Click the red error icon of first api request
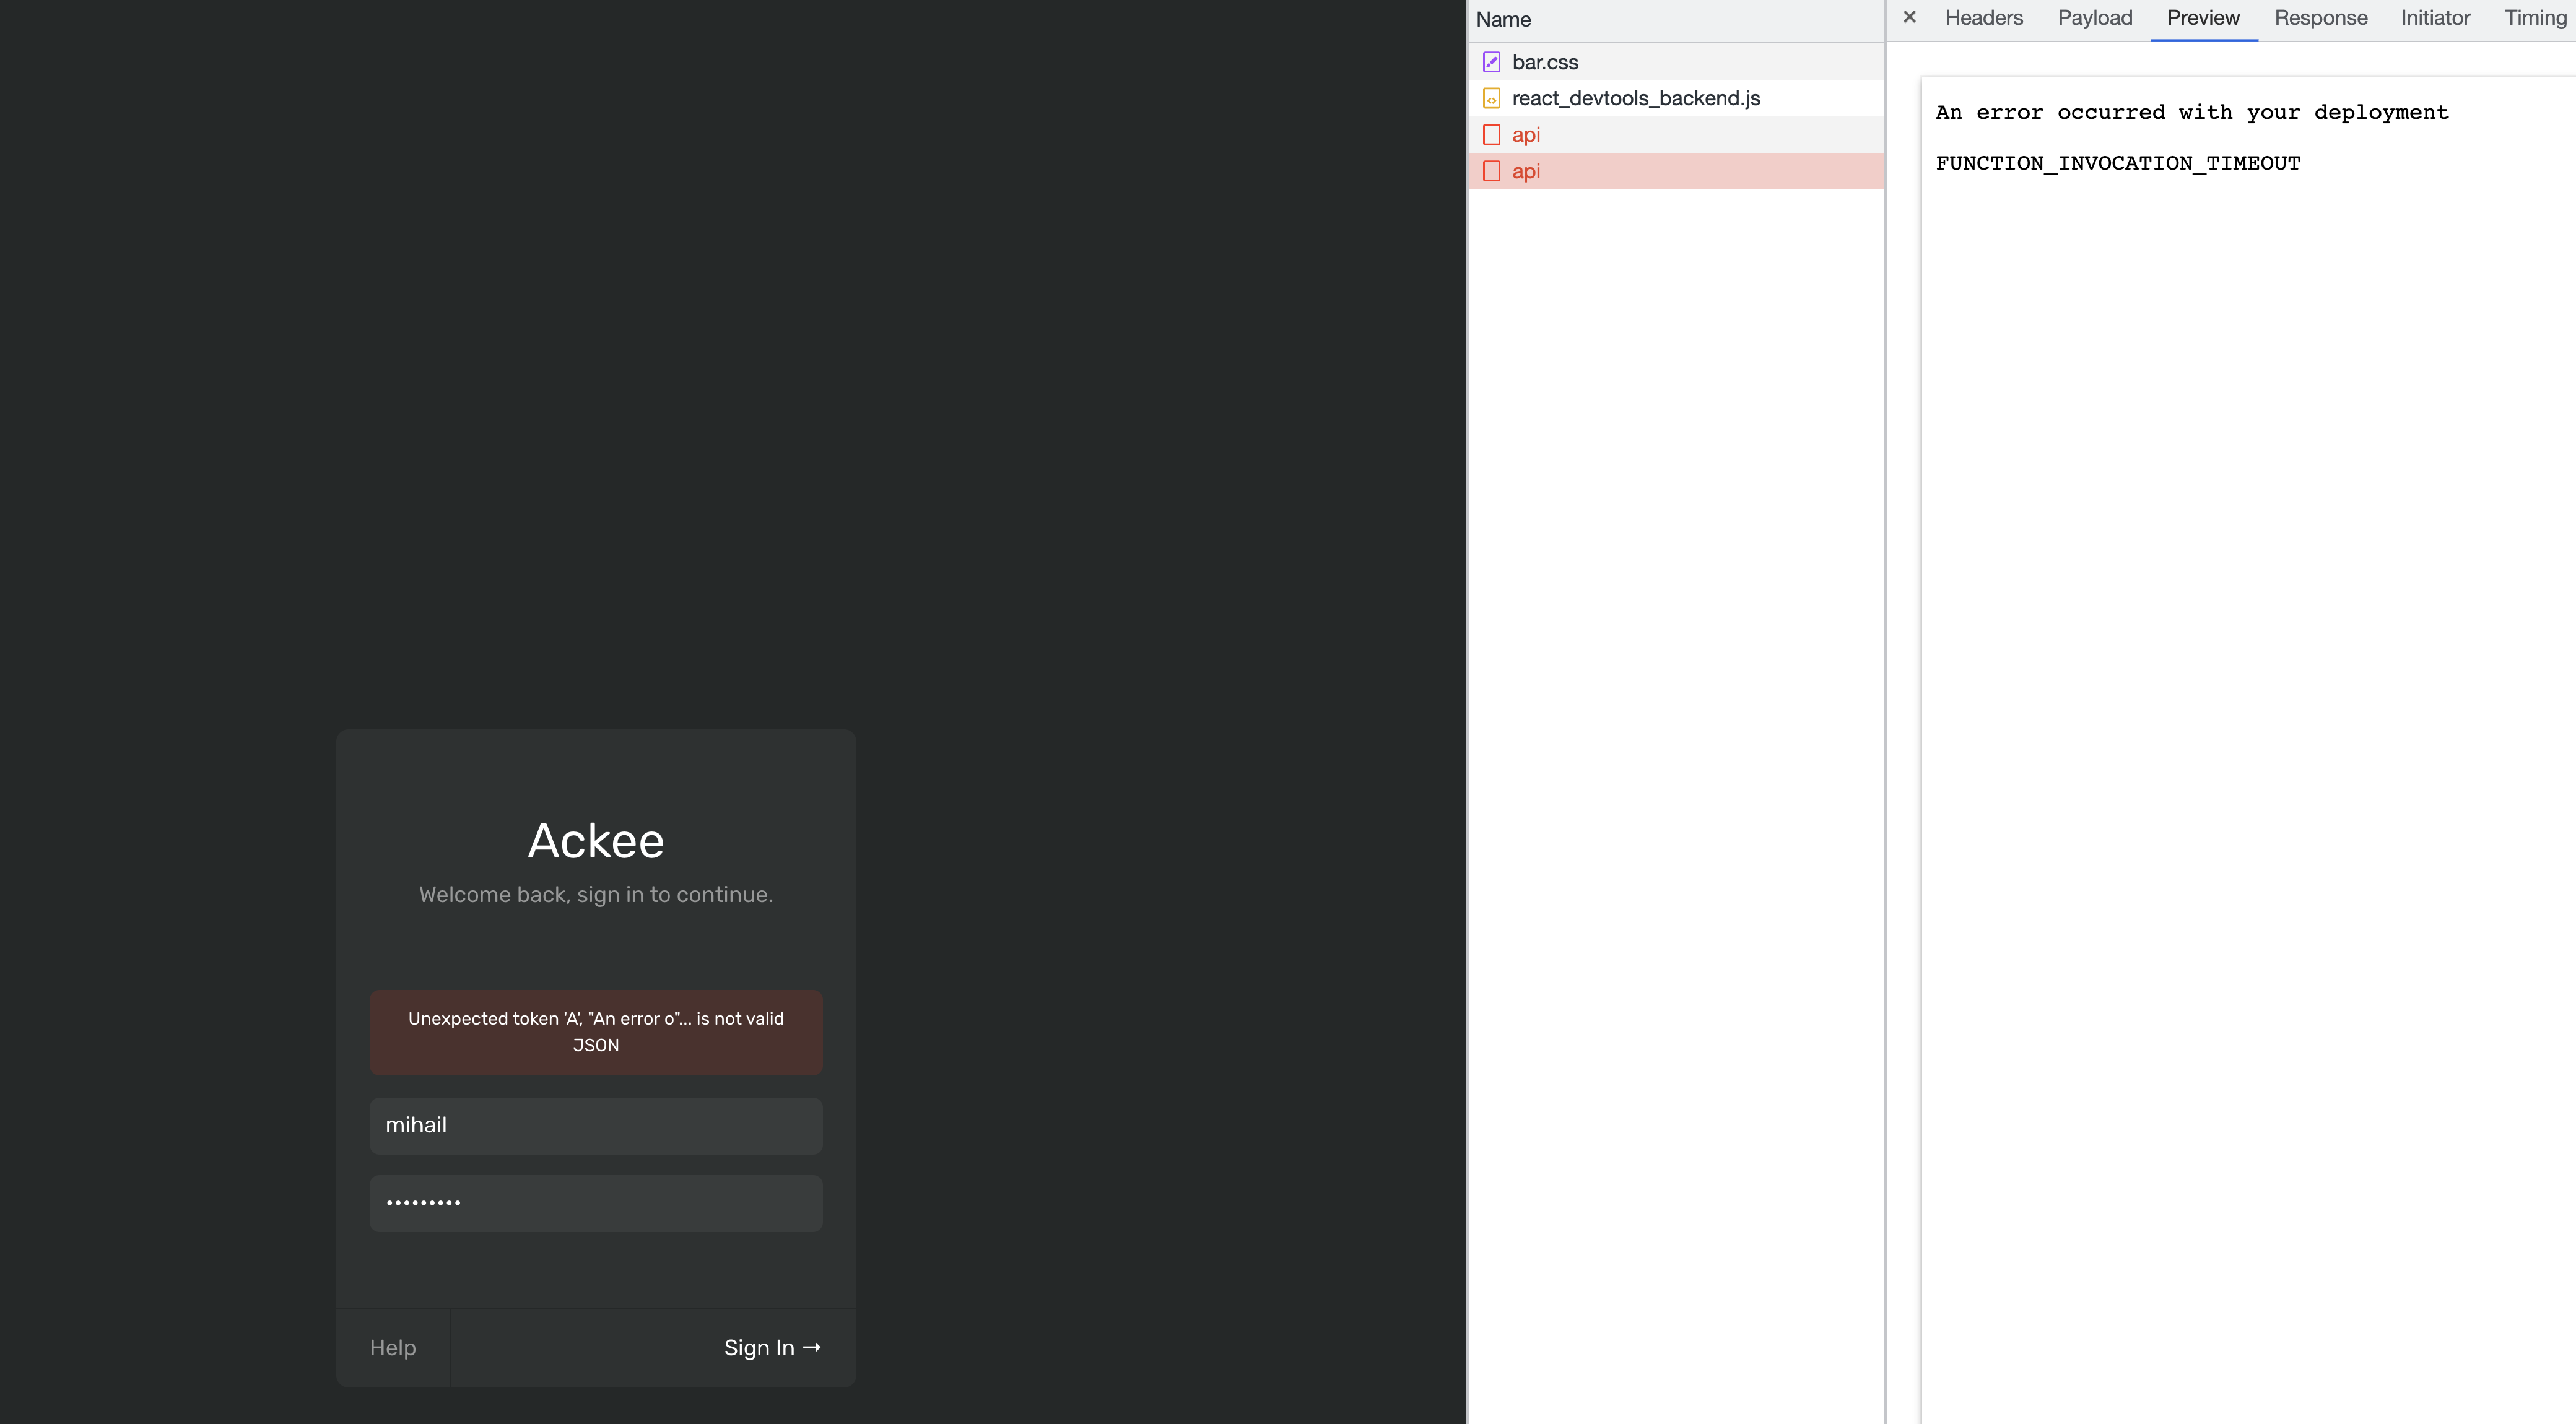Image resolution: width=2576 pixels, height=1424 pixels. click(1492, 134)
